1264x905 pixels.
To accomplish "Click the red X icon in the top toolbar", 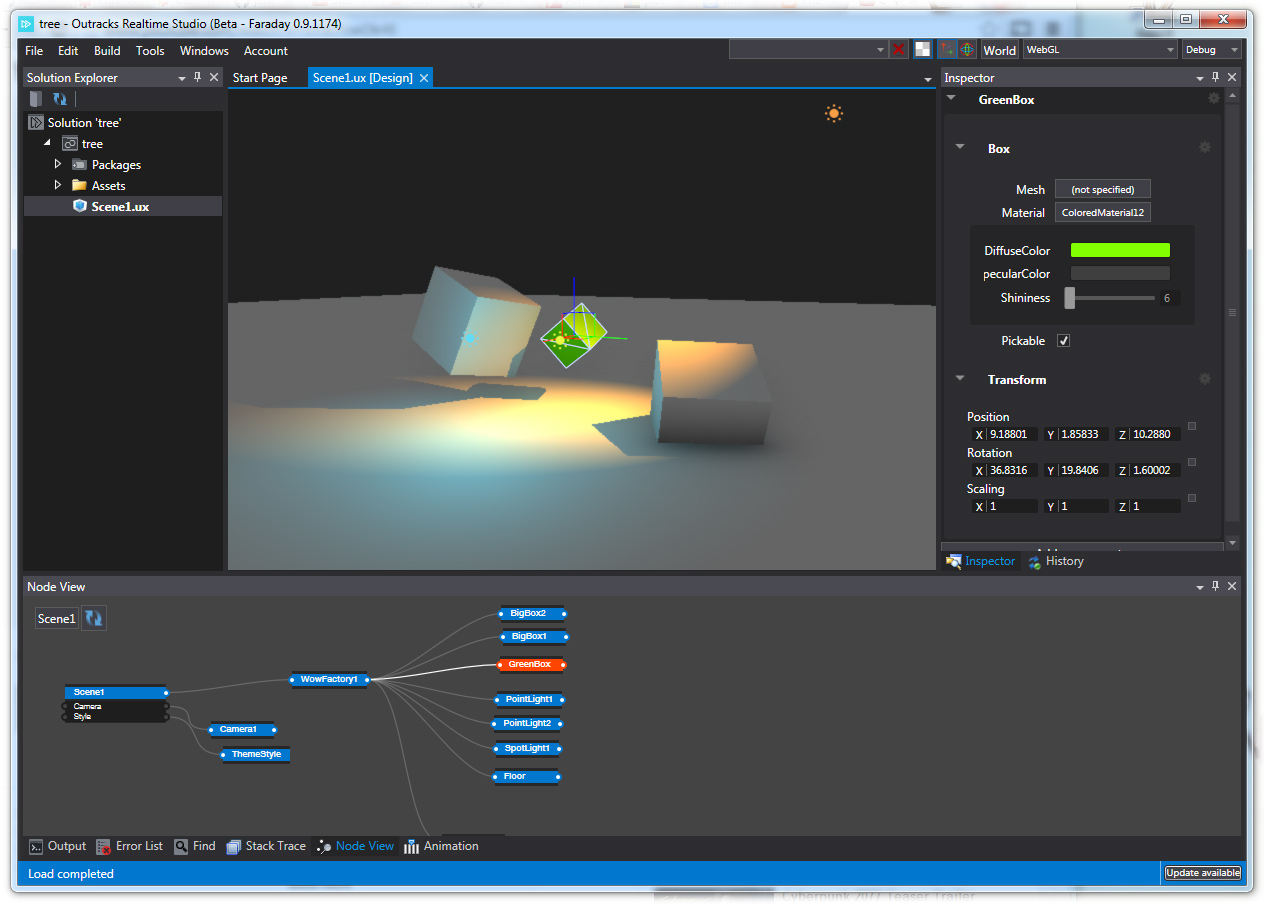I will click(x=899, y=50).
